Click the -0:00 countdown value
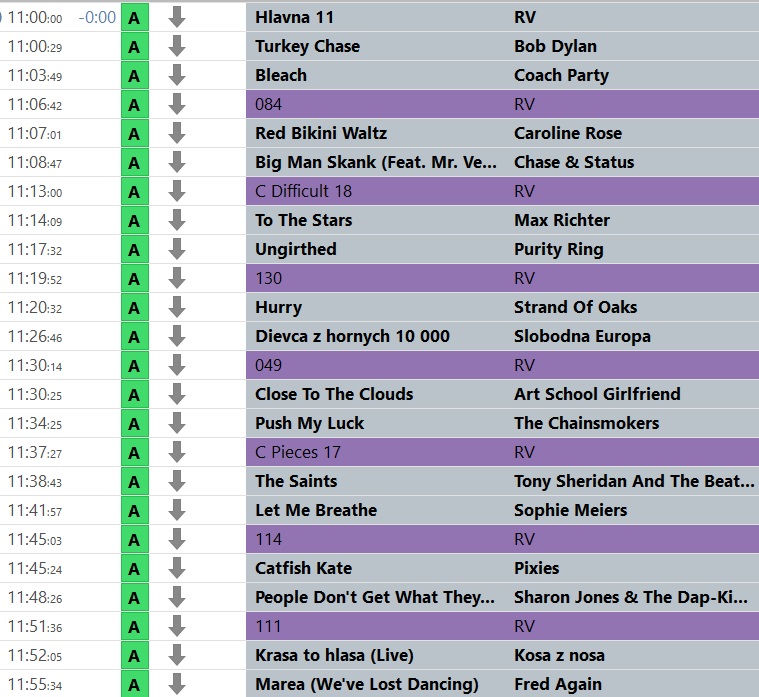The height and width of the screenshot is (697, 759). 97,17
